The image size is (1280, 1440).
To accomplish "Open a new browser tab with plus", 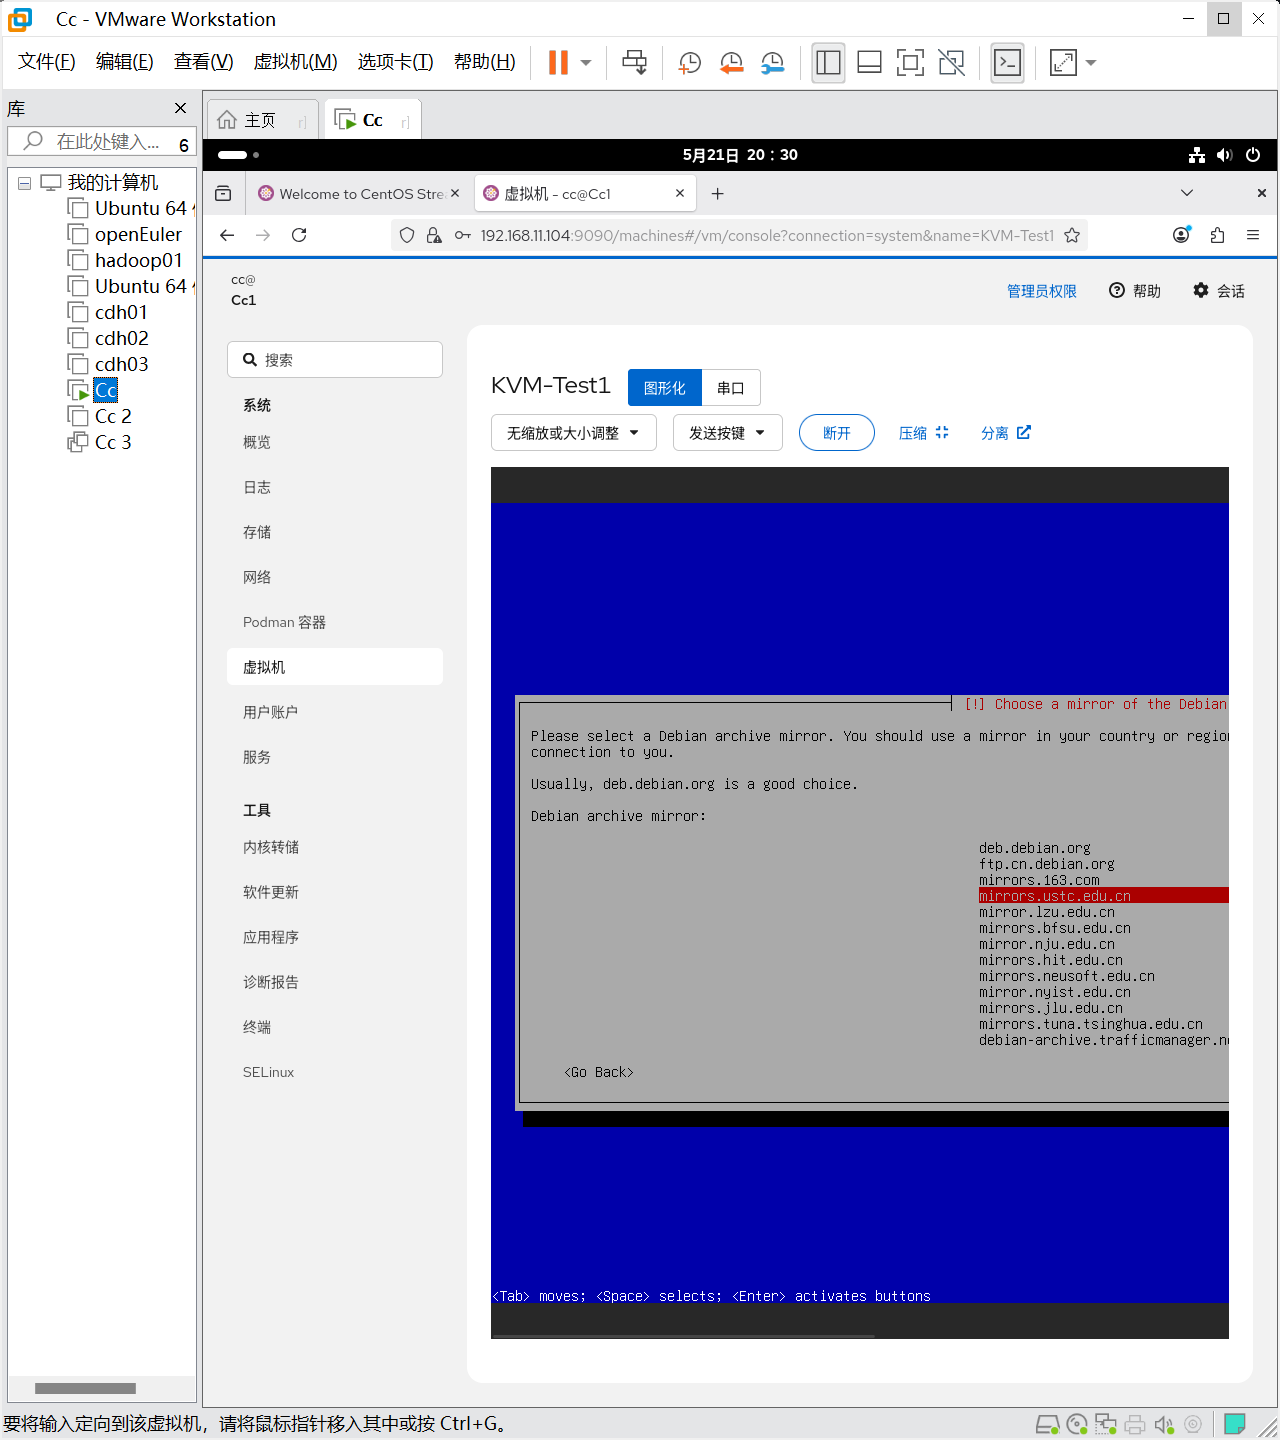I will point(717,194).
